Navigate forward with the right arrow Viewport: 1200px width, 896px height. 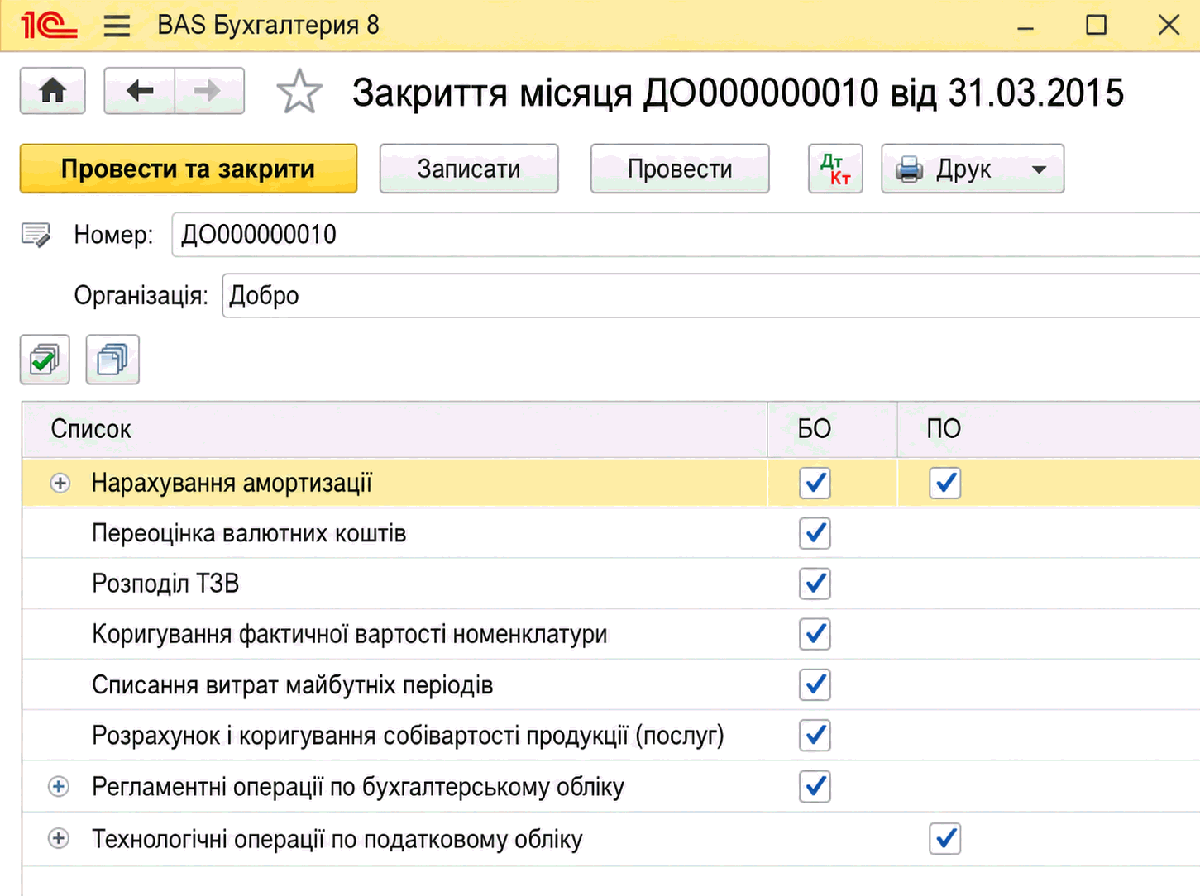[209, 92]
